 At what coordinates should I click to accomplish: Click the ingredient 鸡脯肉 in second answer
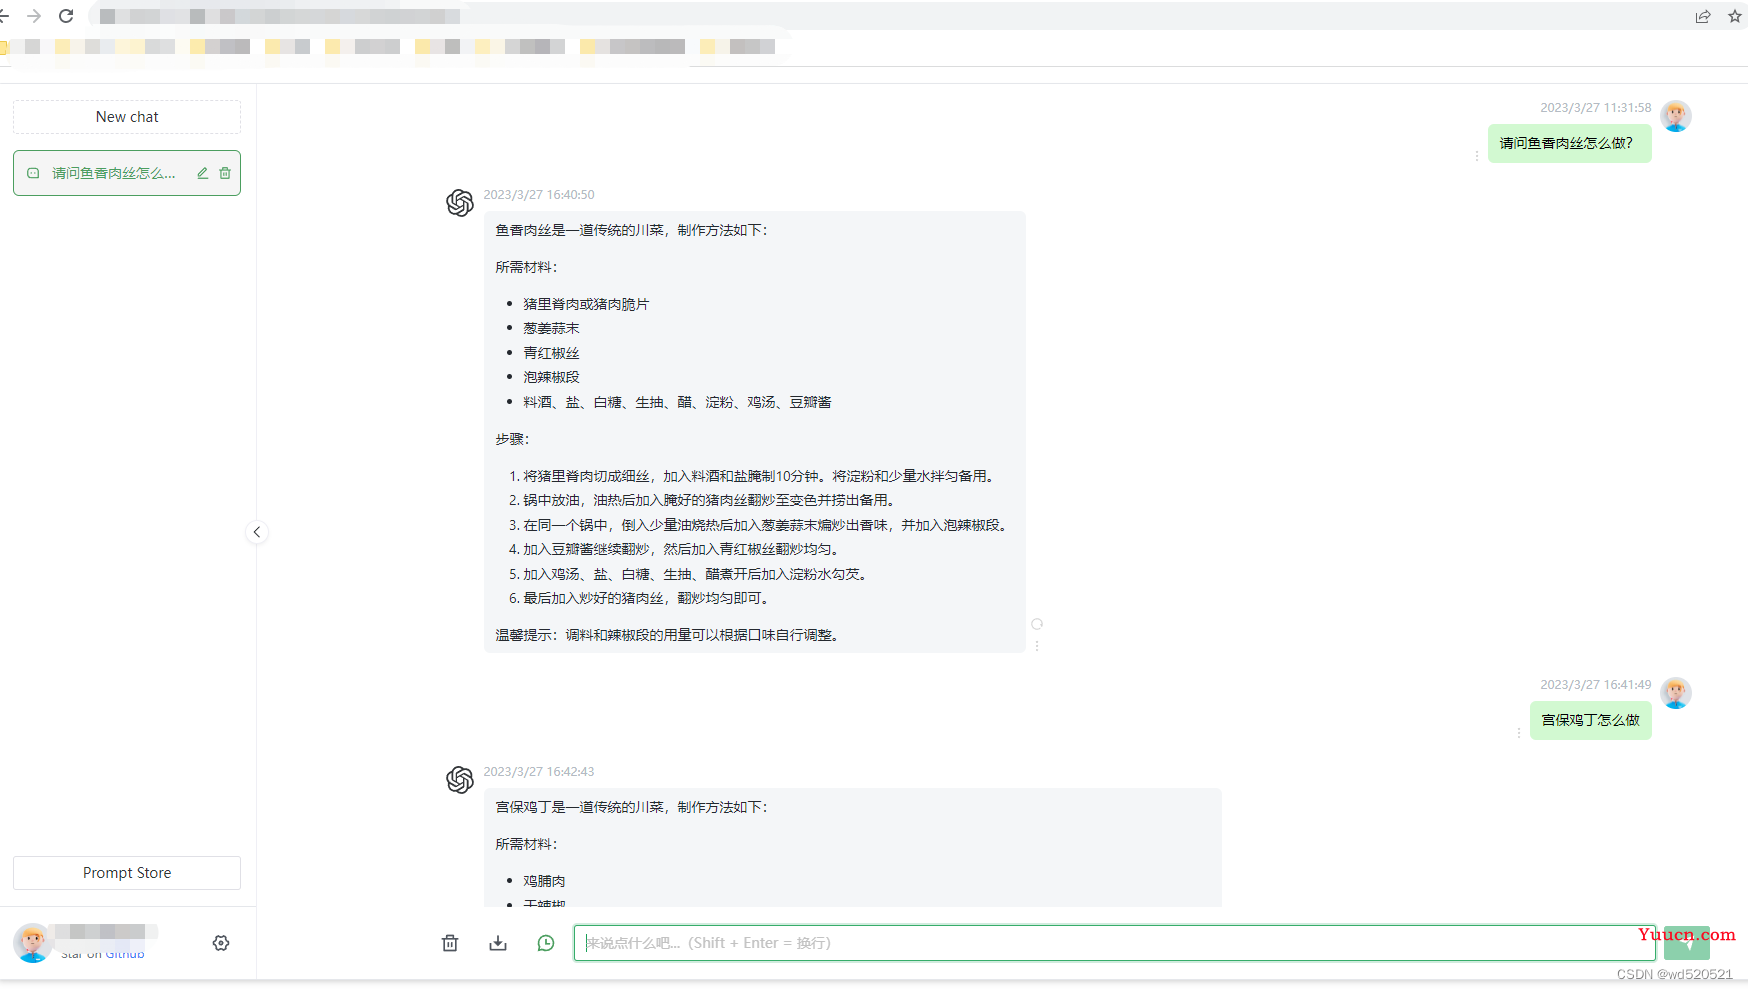(544, 881)
